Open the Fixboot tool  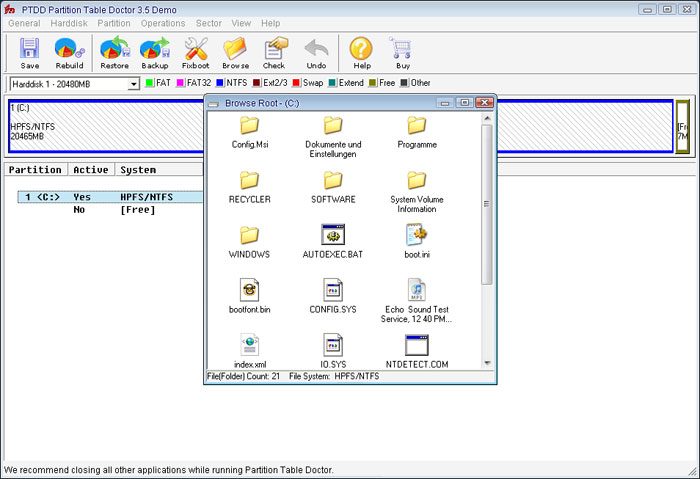click(196, 54)
